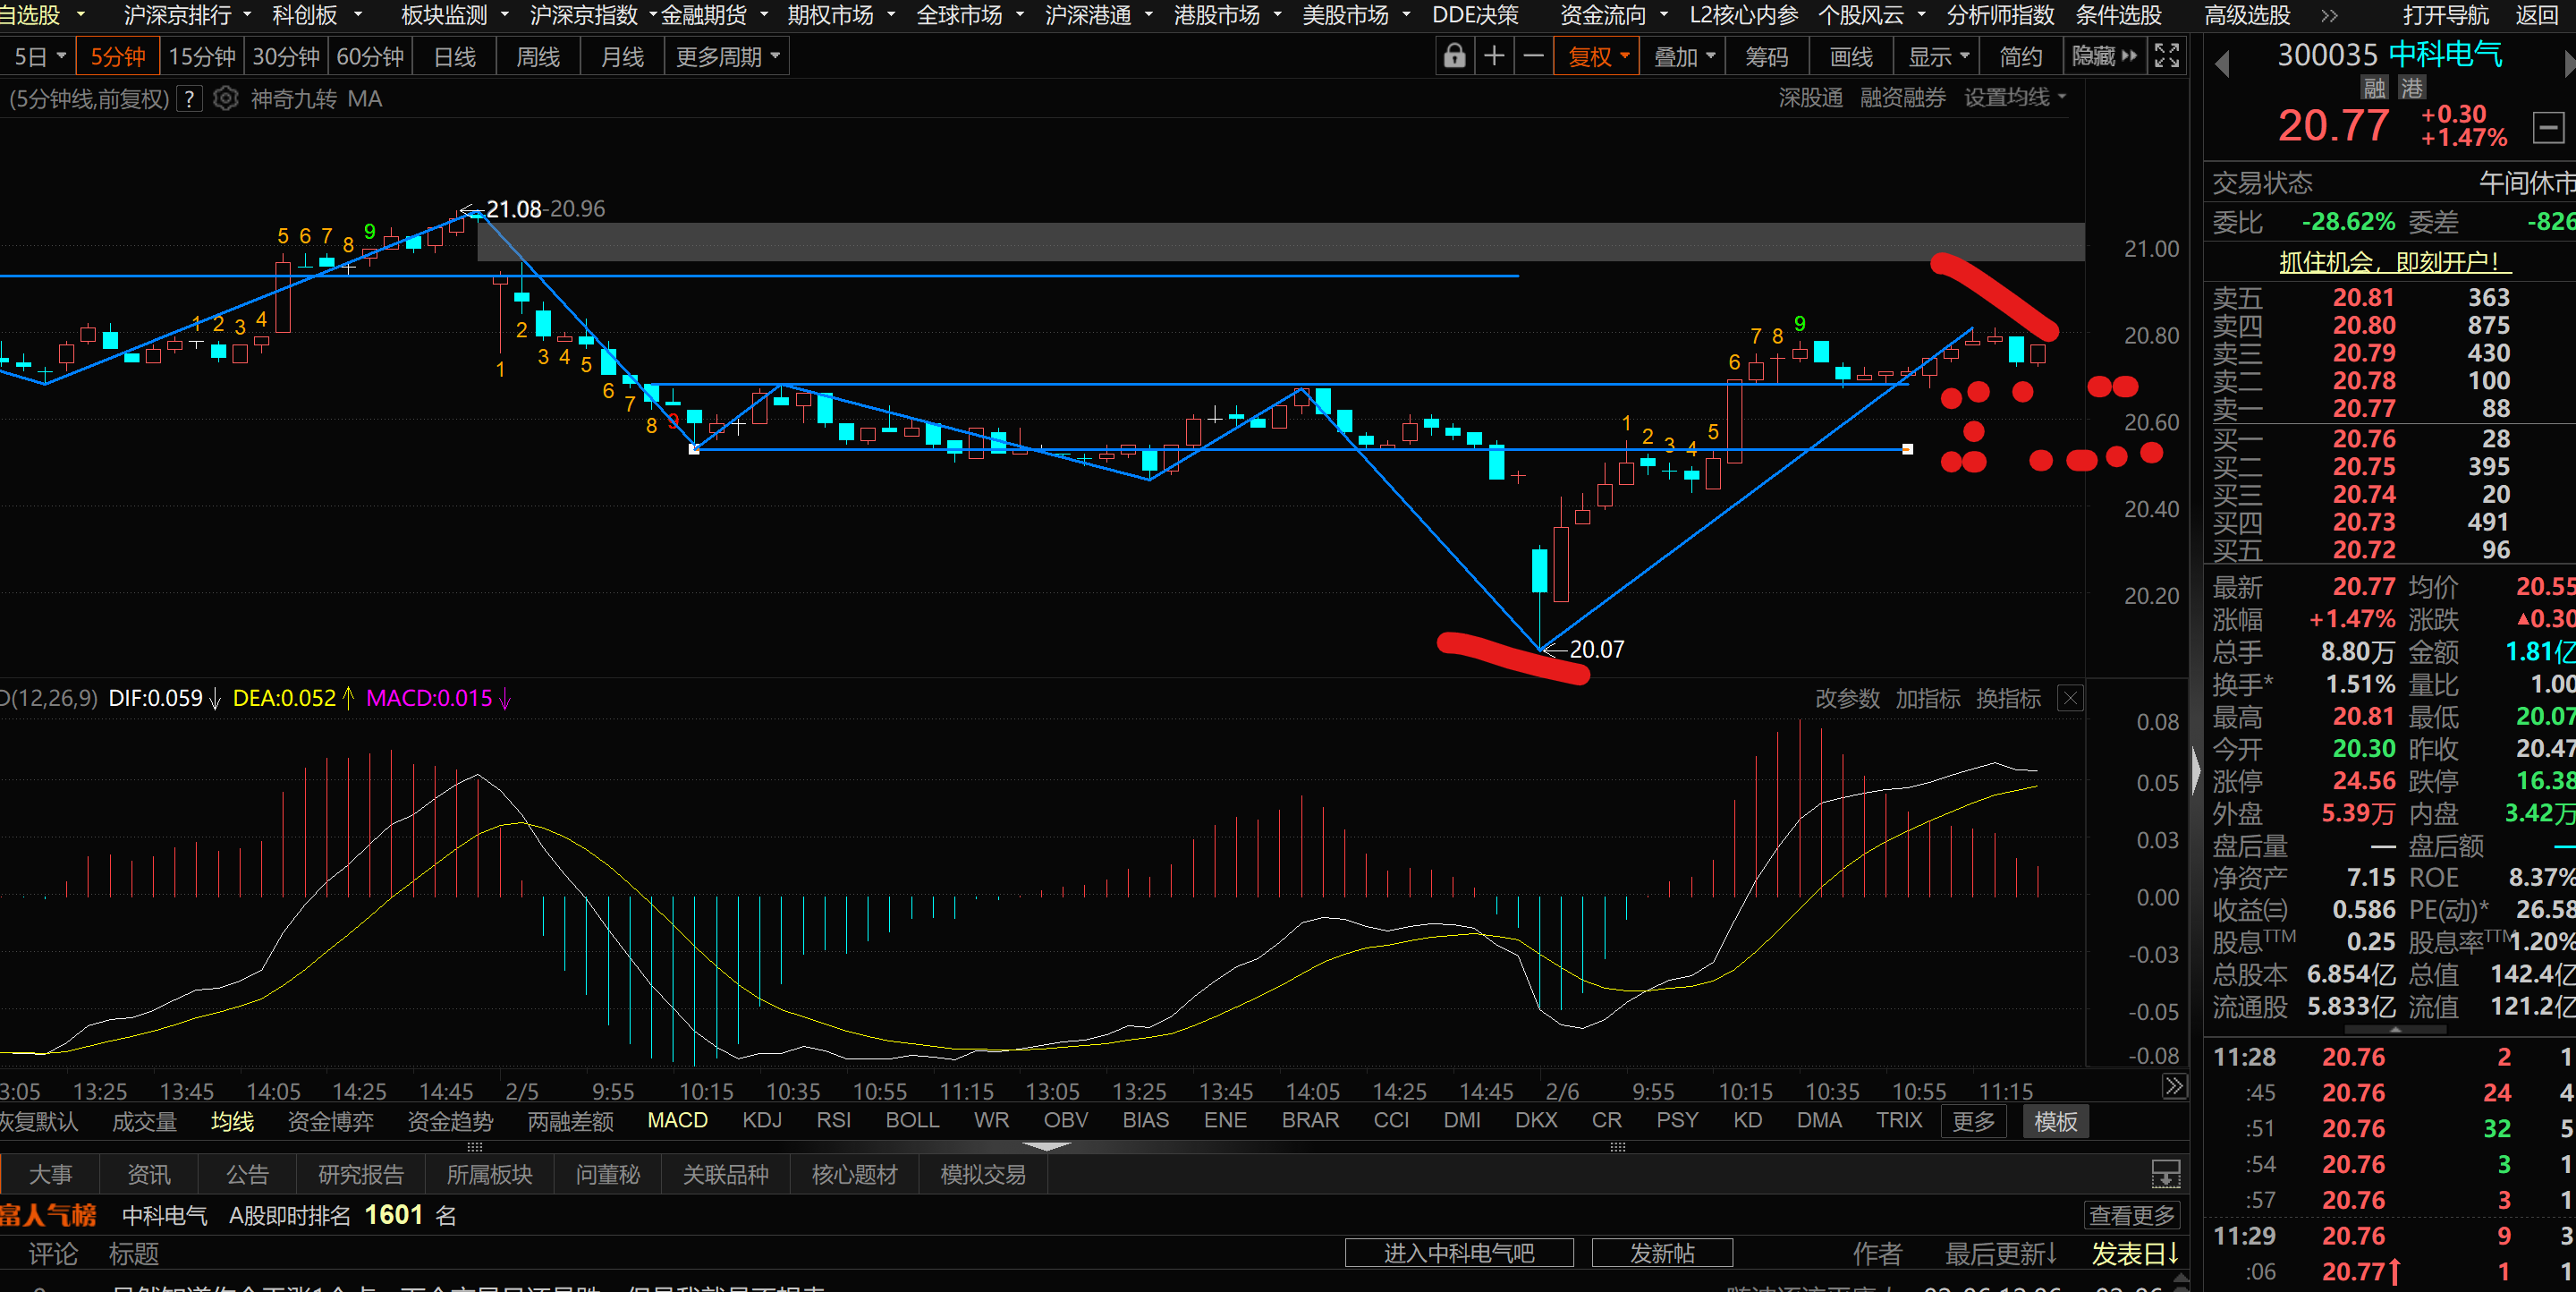Click the question mark help icon
Viewport: 2576px width, 1292px height.
(189, 99)
